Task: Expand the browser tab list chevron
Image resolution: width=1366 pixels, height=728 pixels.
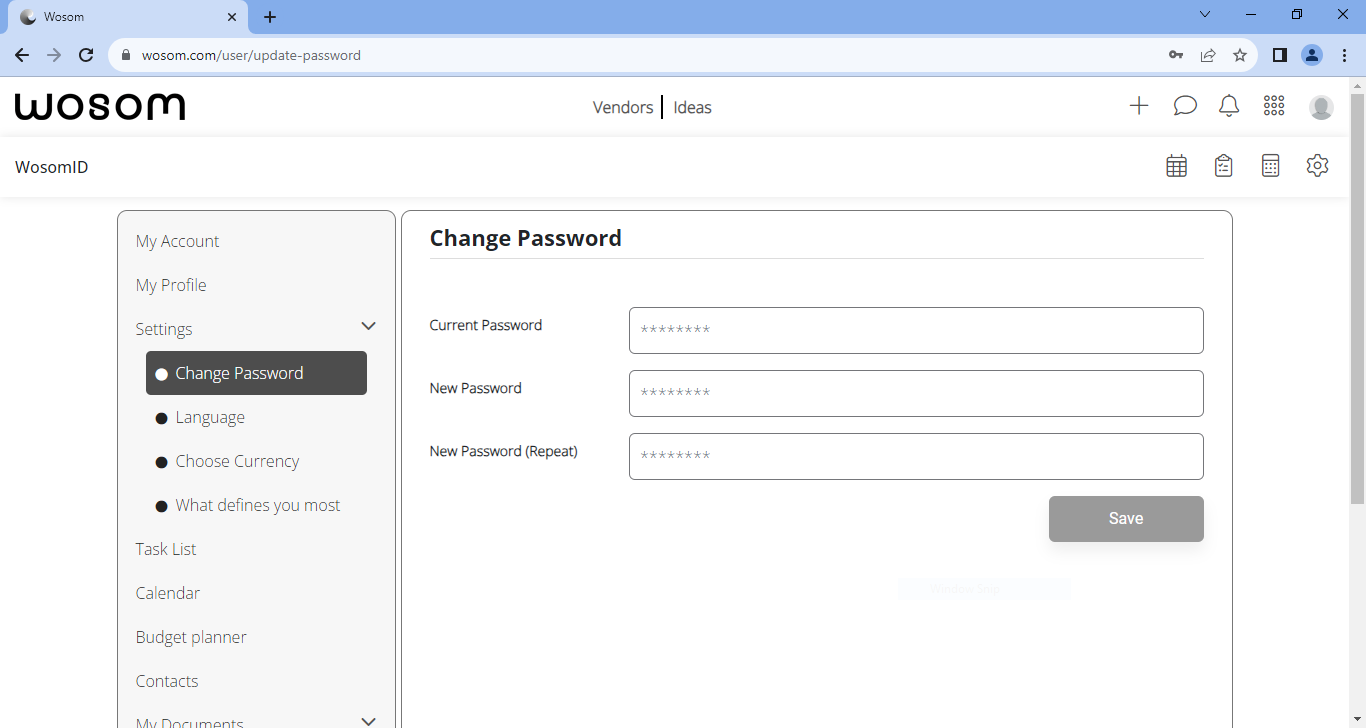Action: [1204, 14]
